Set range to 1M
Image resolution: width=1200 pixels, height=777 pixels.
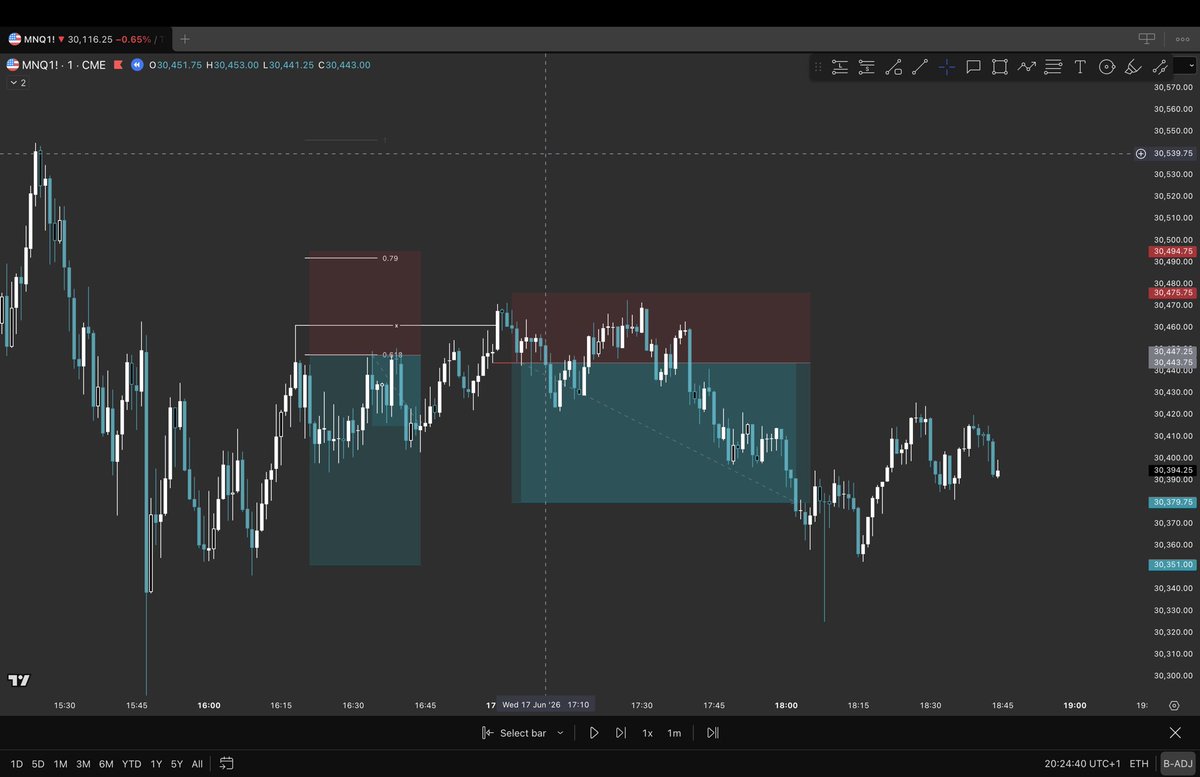coord(61,764)
